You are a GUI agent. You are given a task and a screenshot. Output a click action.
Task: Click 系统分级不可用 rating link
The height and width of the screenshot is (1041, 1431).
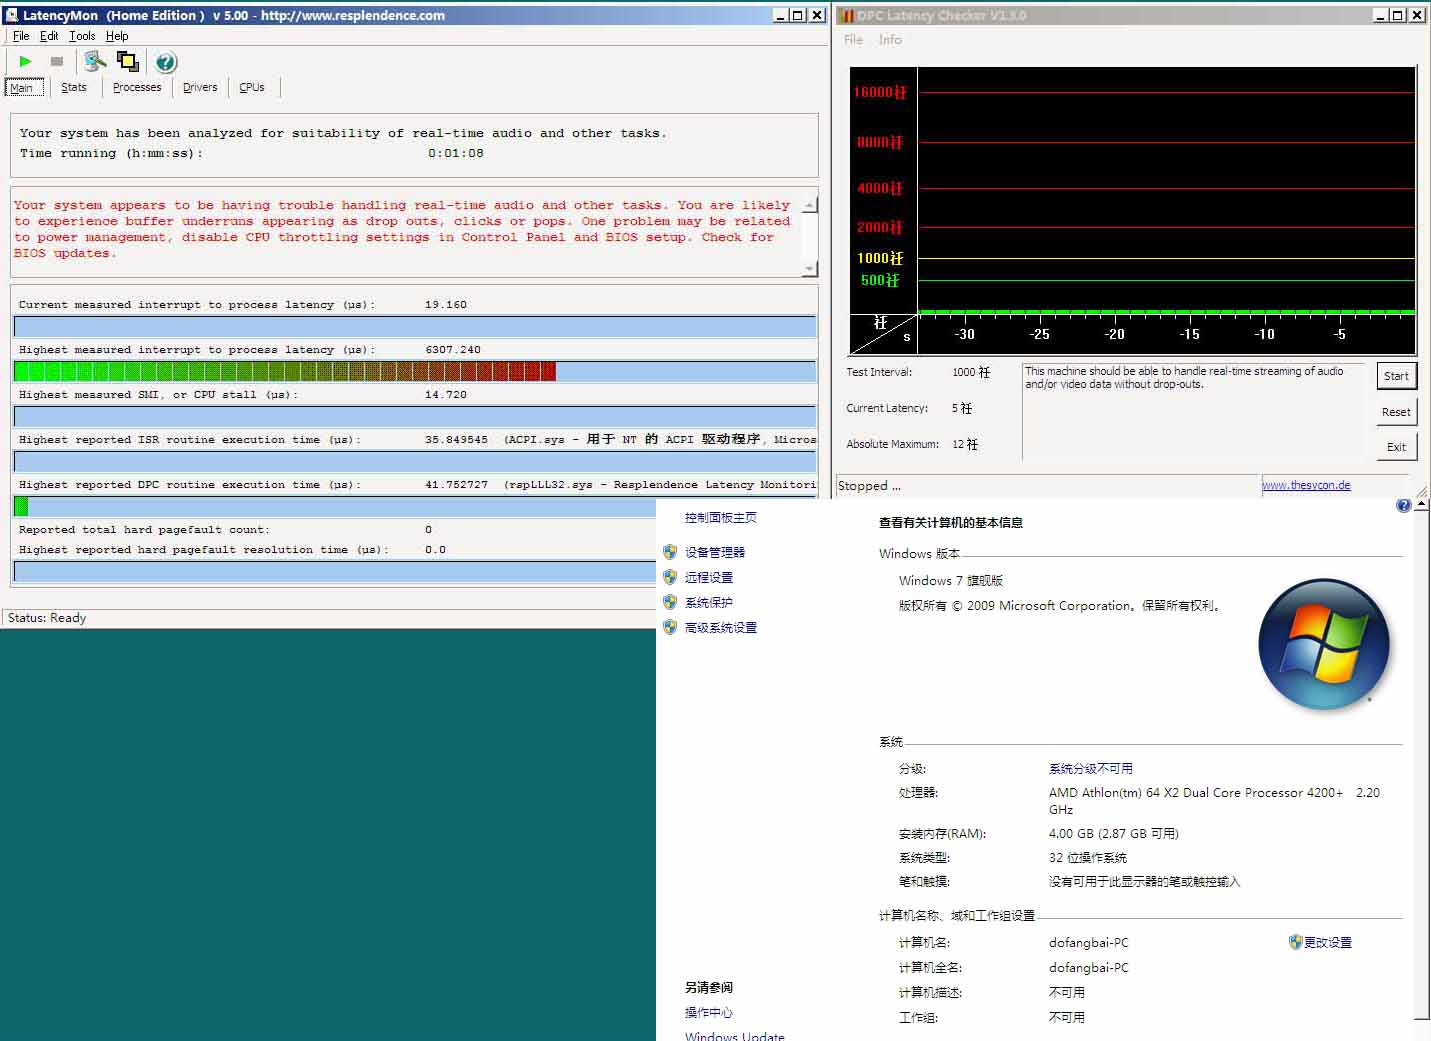pyautogui.click(x=1091, y=768)
